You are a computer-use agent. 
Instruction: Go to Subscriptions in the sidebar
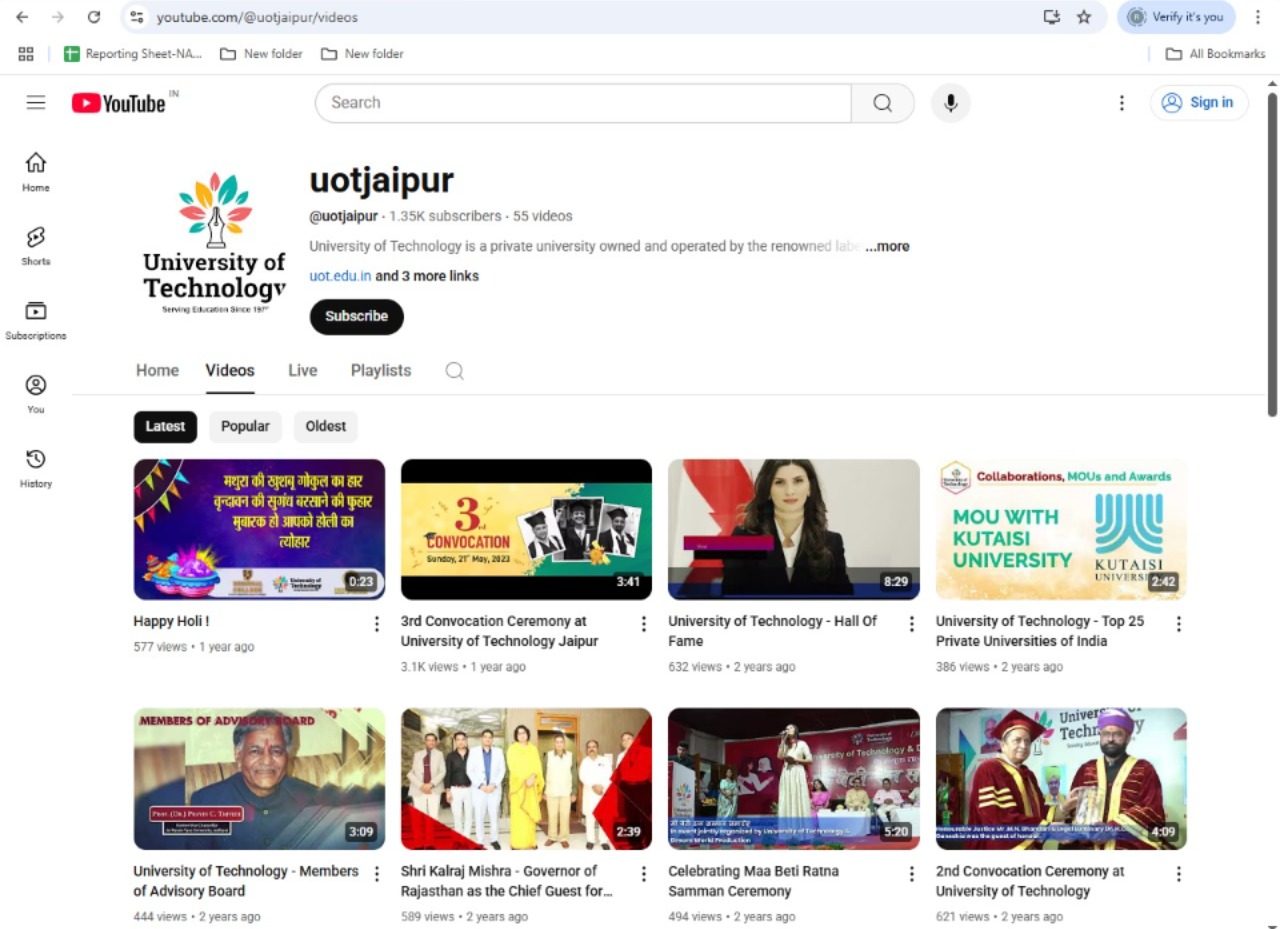[x=36, y=319]
